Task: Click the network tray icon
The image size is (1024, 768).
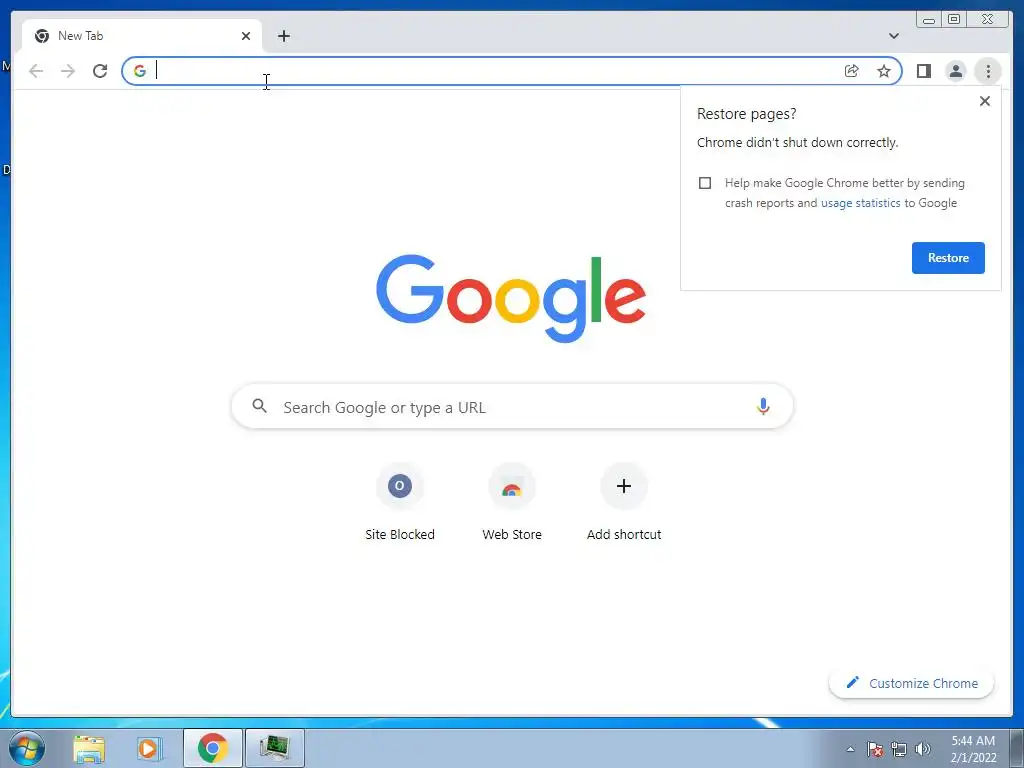Action: [x=899, y=749]
